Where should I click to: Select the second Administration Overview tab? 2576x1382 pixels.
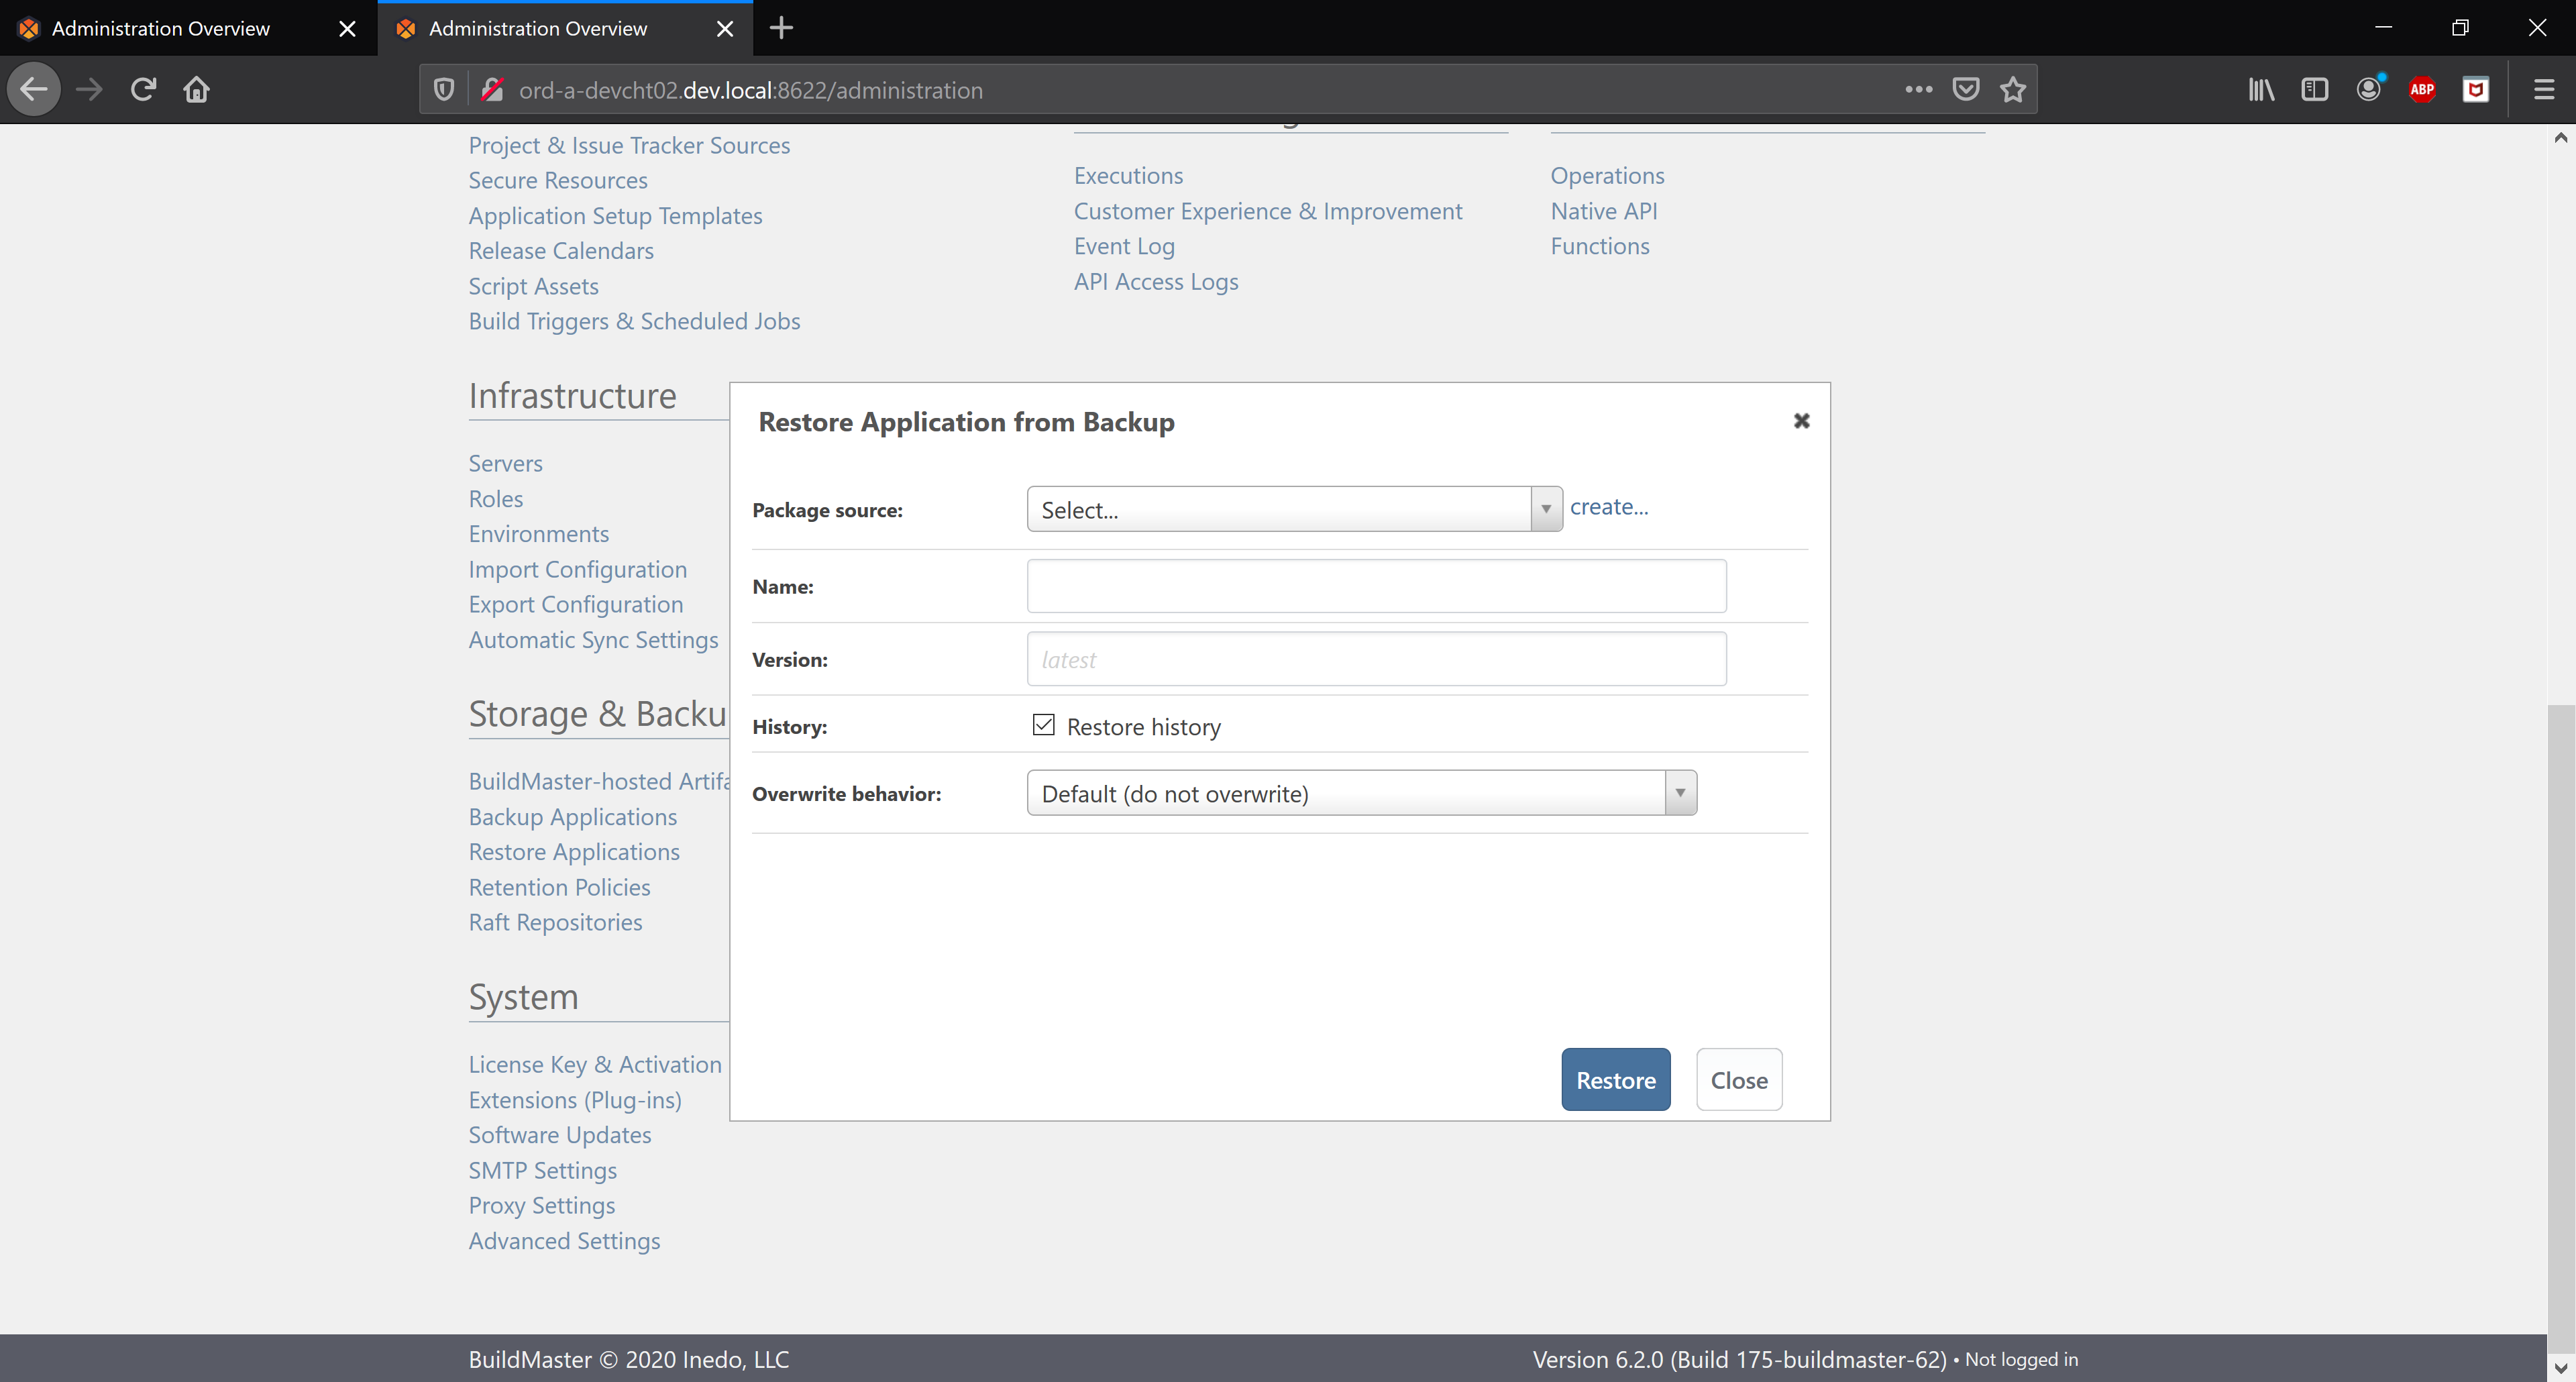tap(566, 28)
